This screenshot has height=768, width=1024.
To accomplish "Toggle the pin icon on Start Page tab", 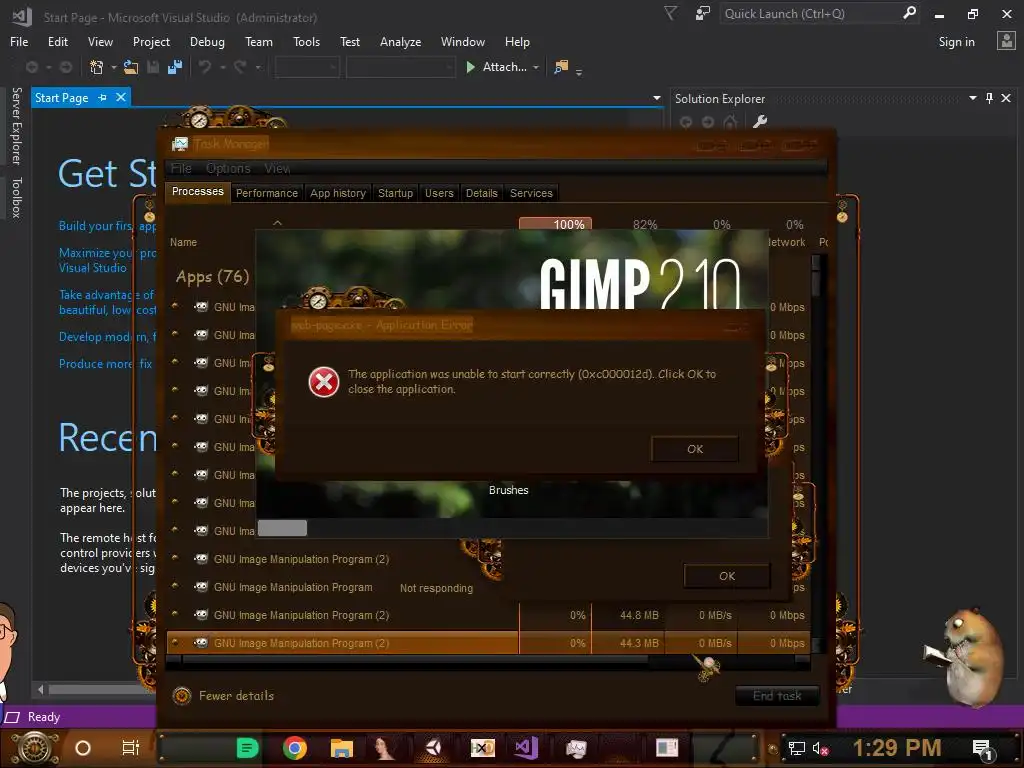I will (103, 97).
